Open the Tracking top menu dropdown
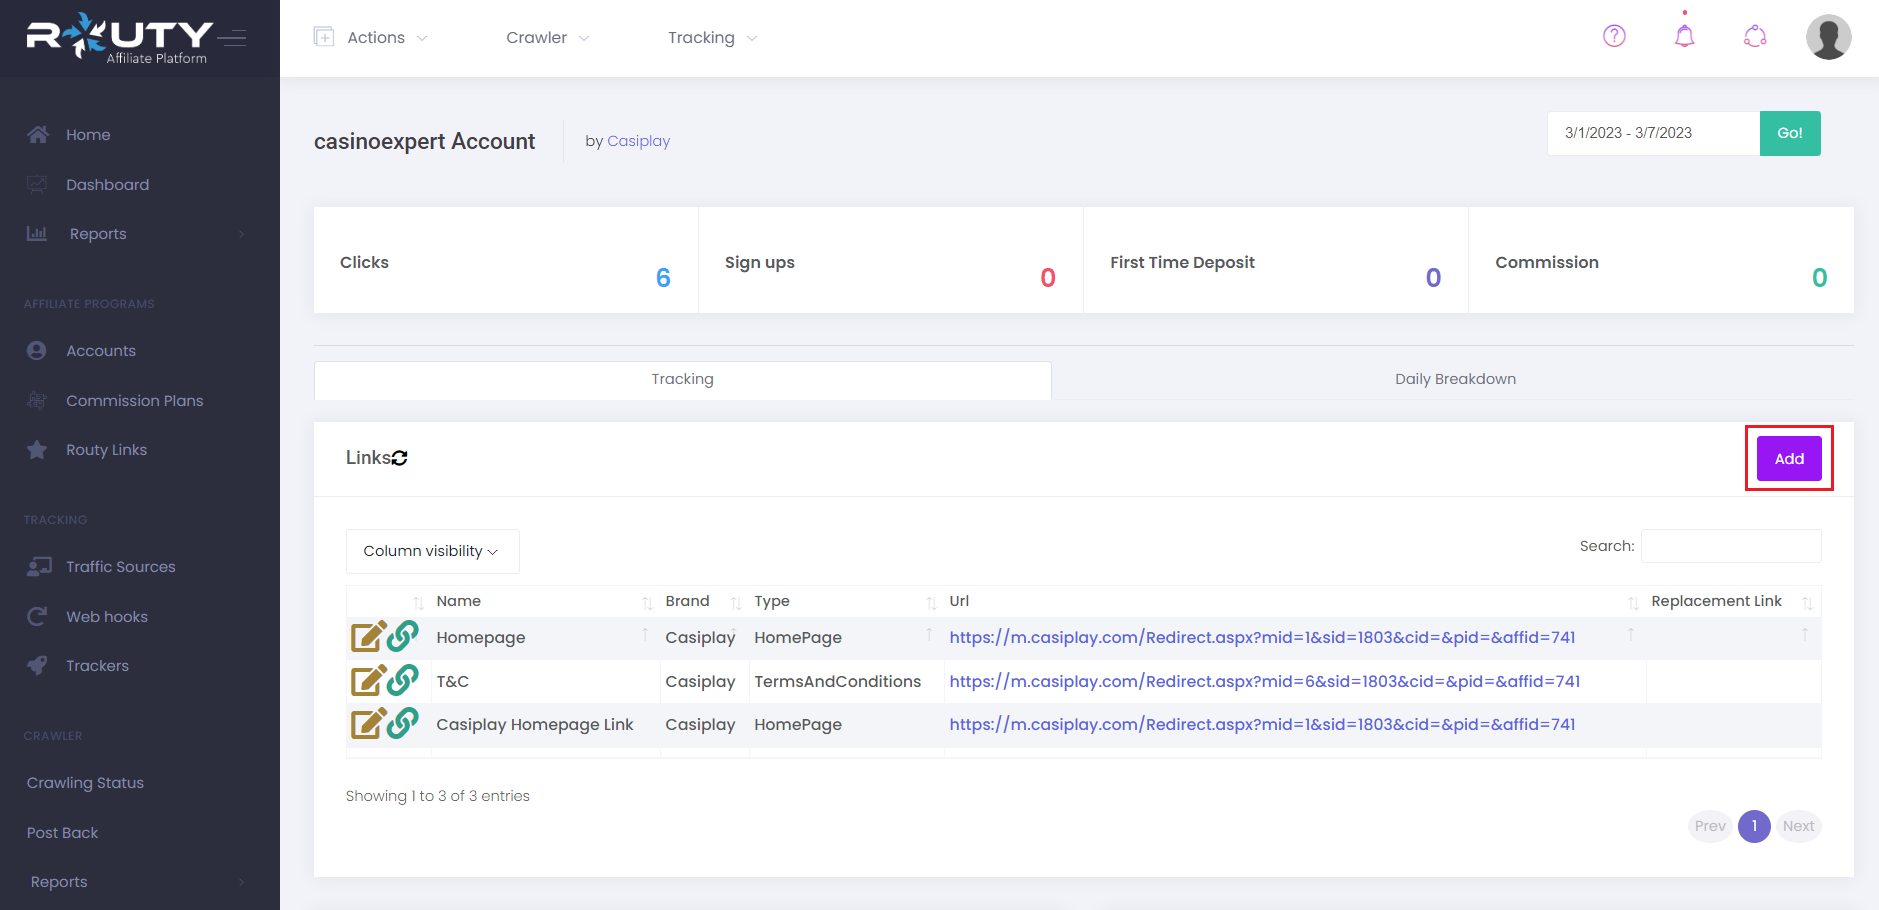1879x910 pixels. pyautogui.click(x=712, y=38)
